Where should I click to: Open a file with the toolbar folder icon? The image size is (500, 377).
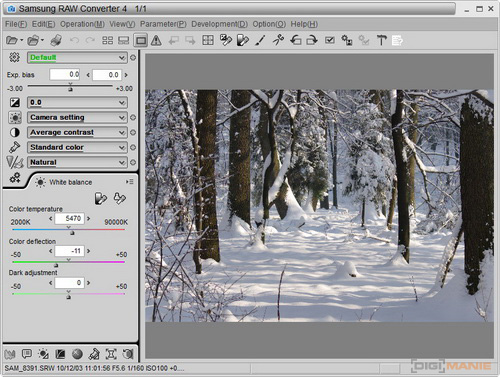[12, 41]
